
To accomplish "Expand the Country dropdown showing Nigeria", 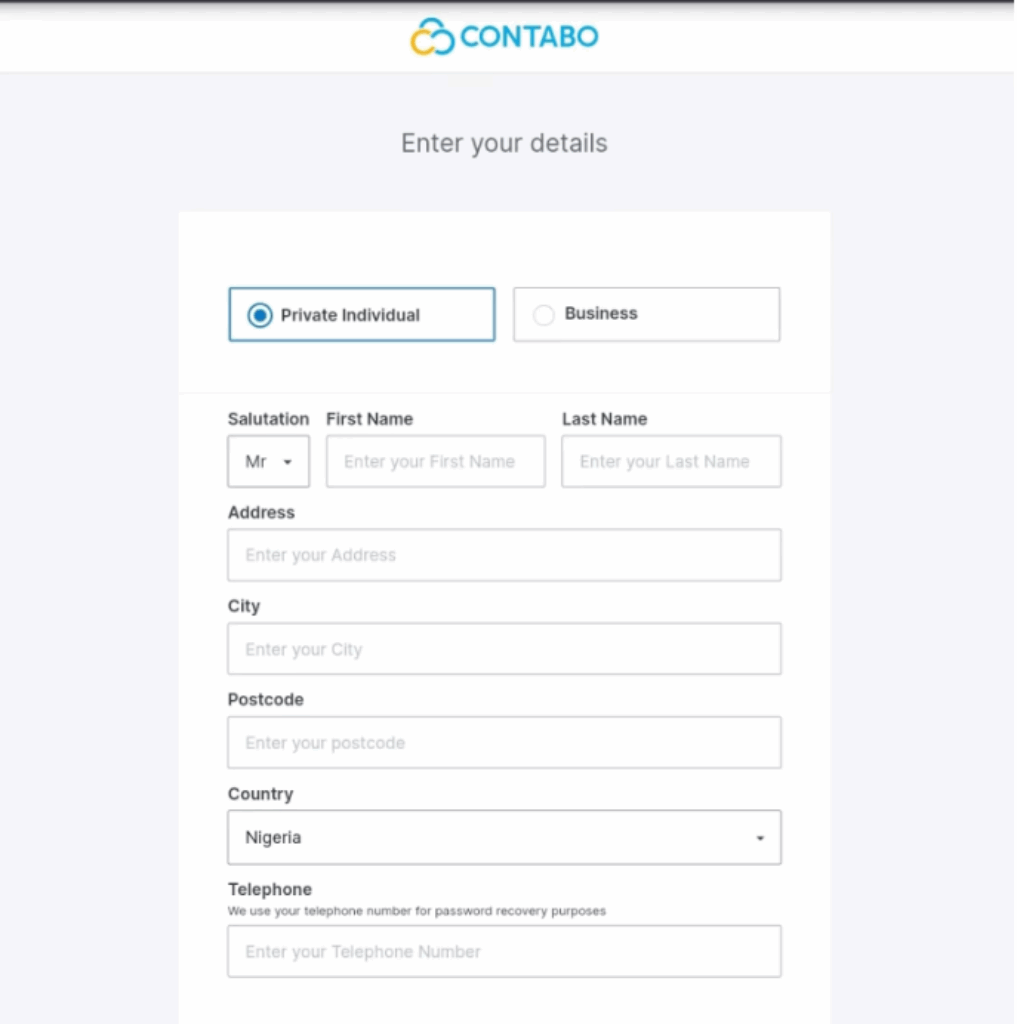I will pos(504,838).
